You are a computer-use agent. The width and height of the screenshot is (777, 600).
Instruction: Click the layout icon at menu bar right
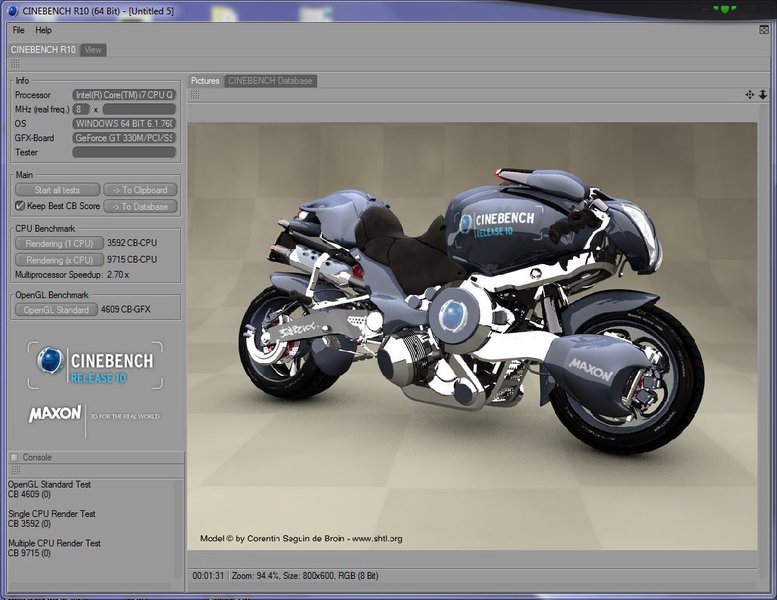[764, 30]
